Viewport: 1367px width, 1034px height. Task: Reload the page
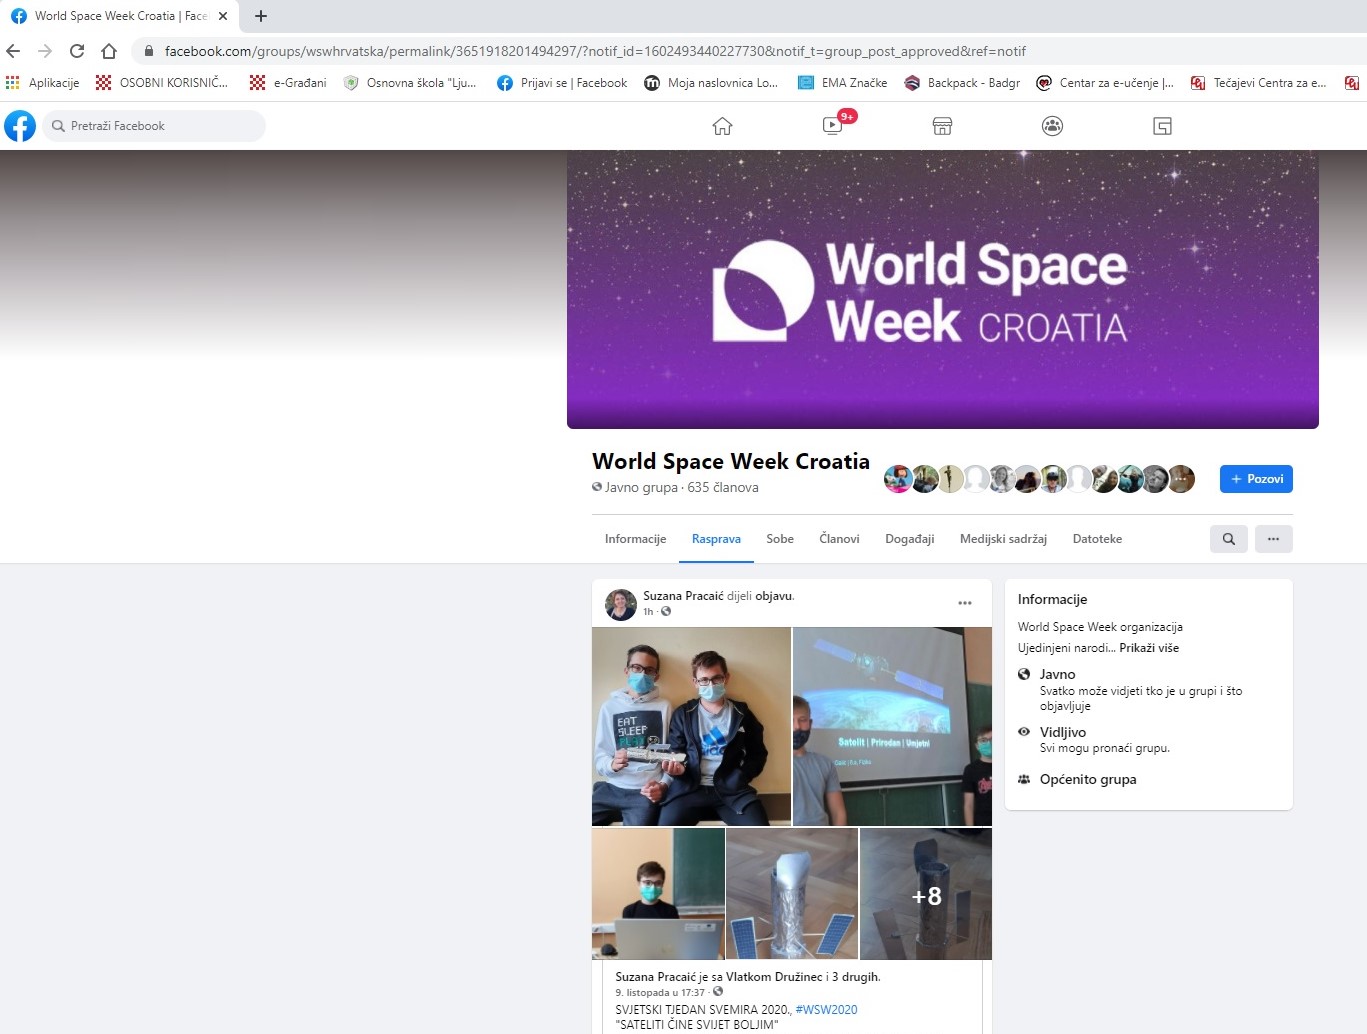point(77,51)
